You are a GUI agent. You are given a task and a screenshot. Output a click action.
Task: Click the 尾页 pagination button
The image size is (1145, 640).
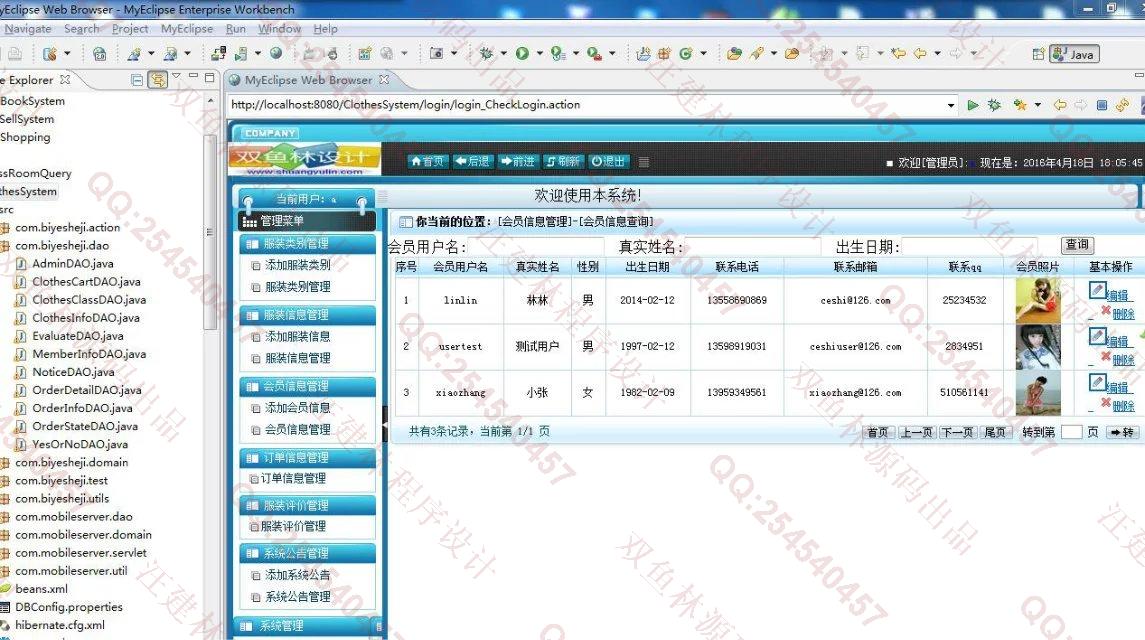coord(994,433)
